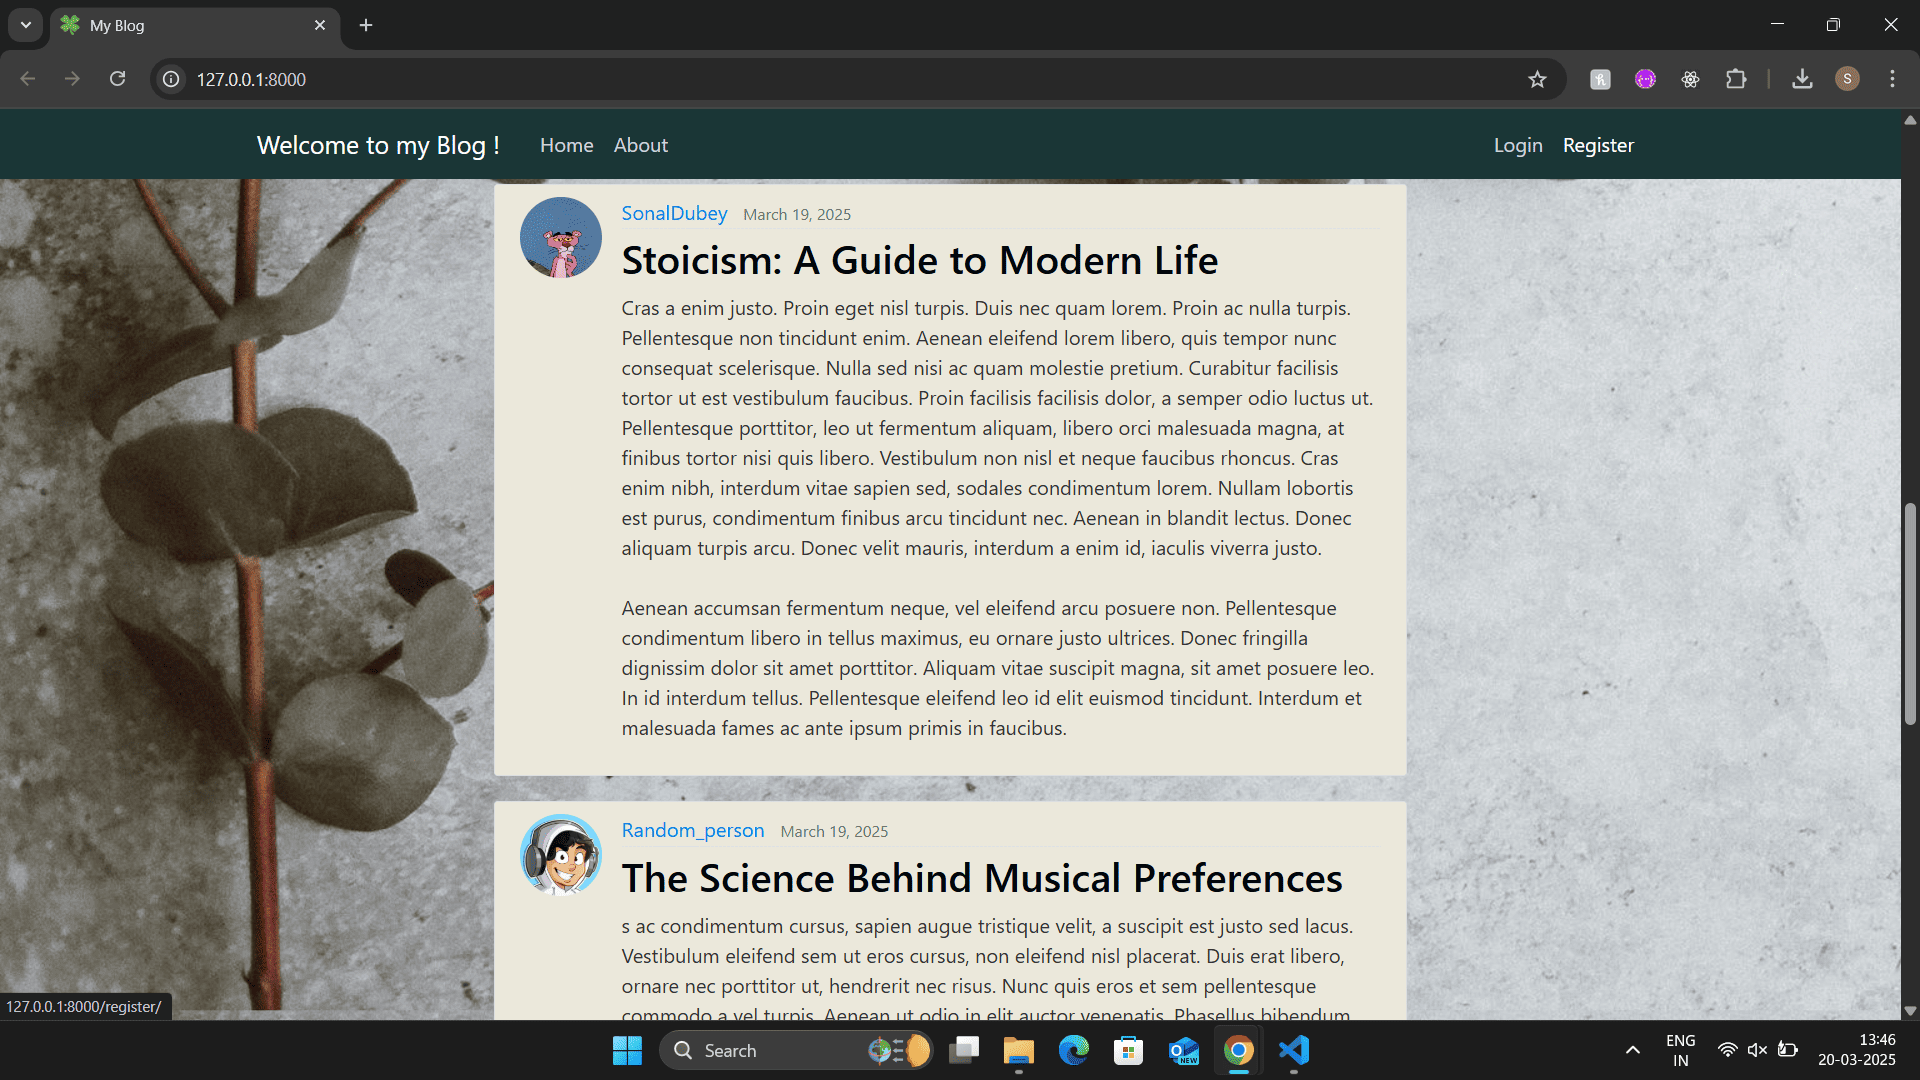The width and height of the screenshot is (1920, 1080).
Task: Reload the page with the refresh icon
Action: [117, 79]
